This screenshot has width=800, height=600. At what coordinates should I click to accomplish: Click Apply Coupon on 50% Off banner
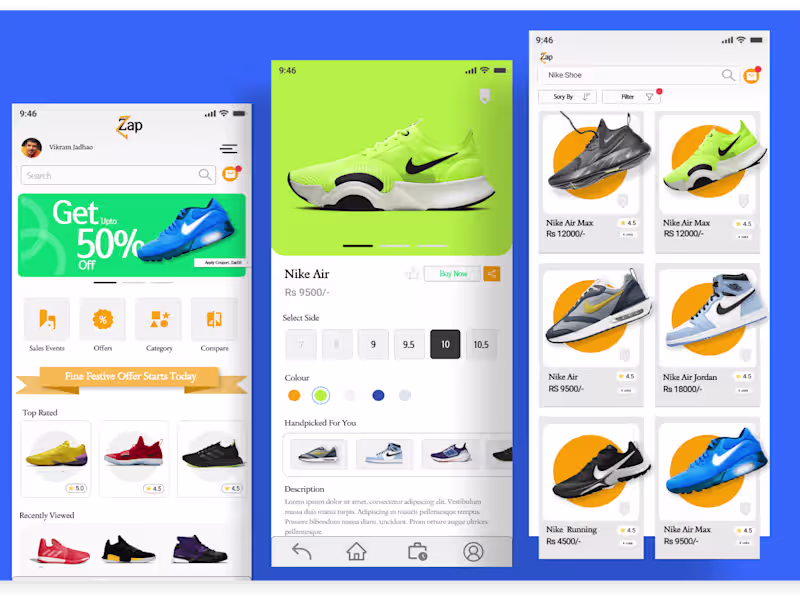point(219,262)
